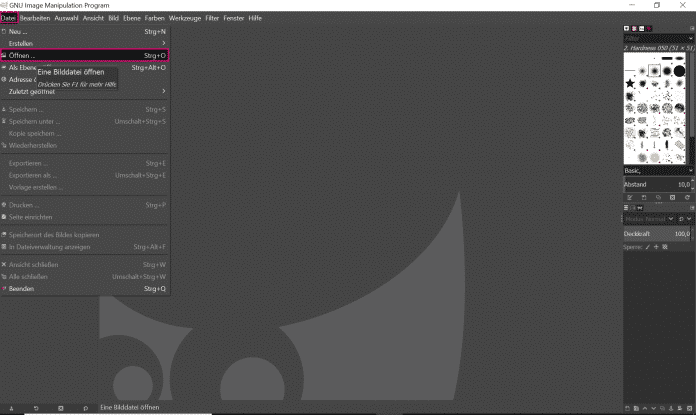Click the new layer icon at bottom right
696x415 pixels.
pyautogui.click(x=627, y=409)
